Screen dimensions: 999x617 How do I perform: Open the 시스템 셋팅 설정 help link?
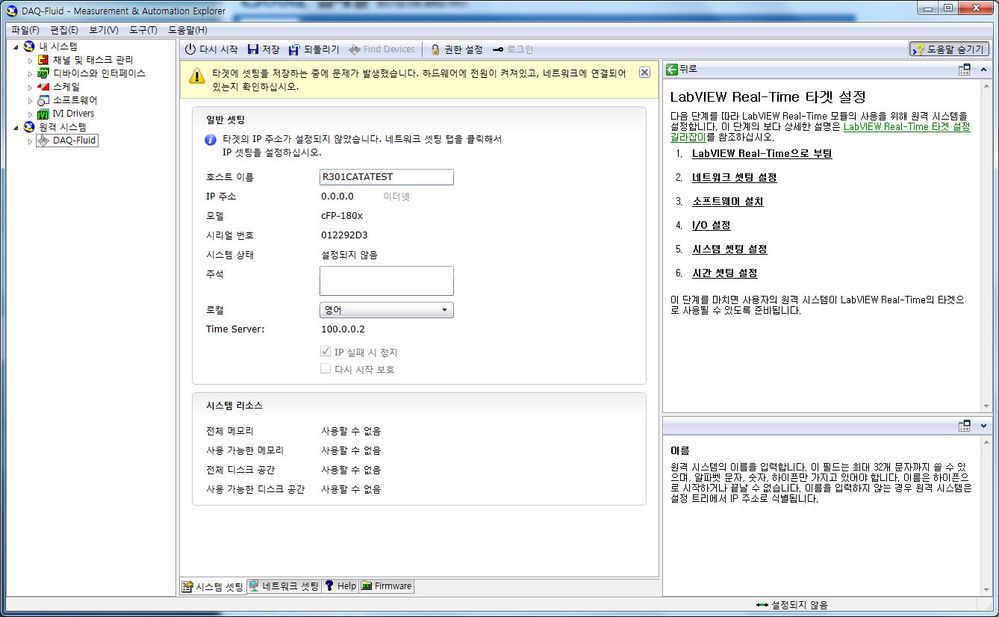pyautogui.click(x=729, y=249)
